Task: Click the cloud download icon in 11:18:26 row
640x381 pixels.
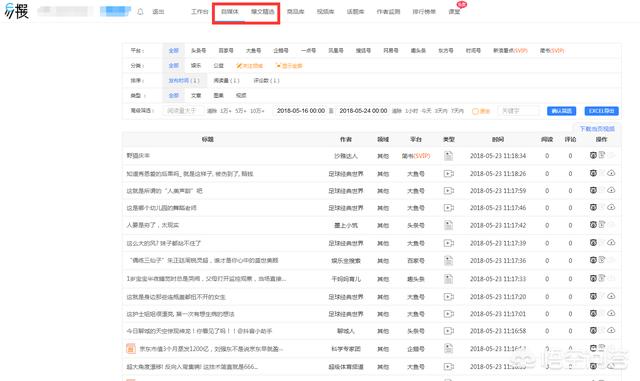Action: [x=611, y=173]
